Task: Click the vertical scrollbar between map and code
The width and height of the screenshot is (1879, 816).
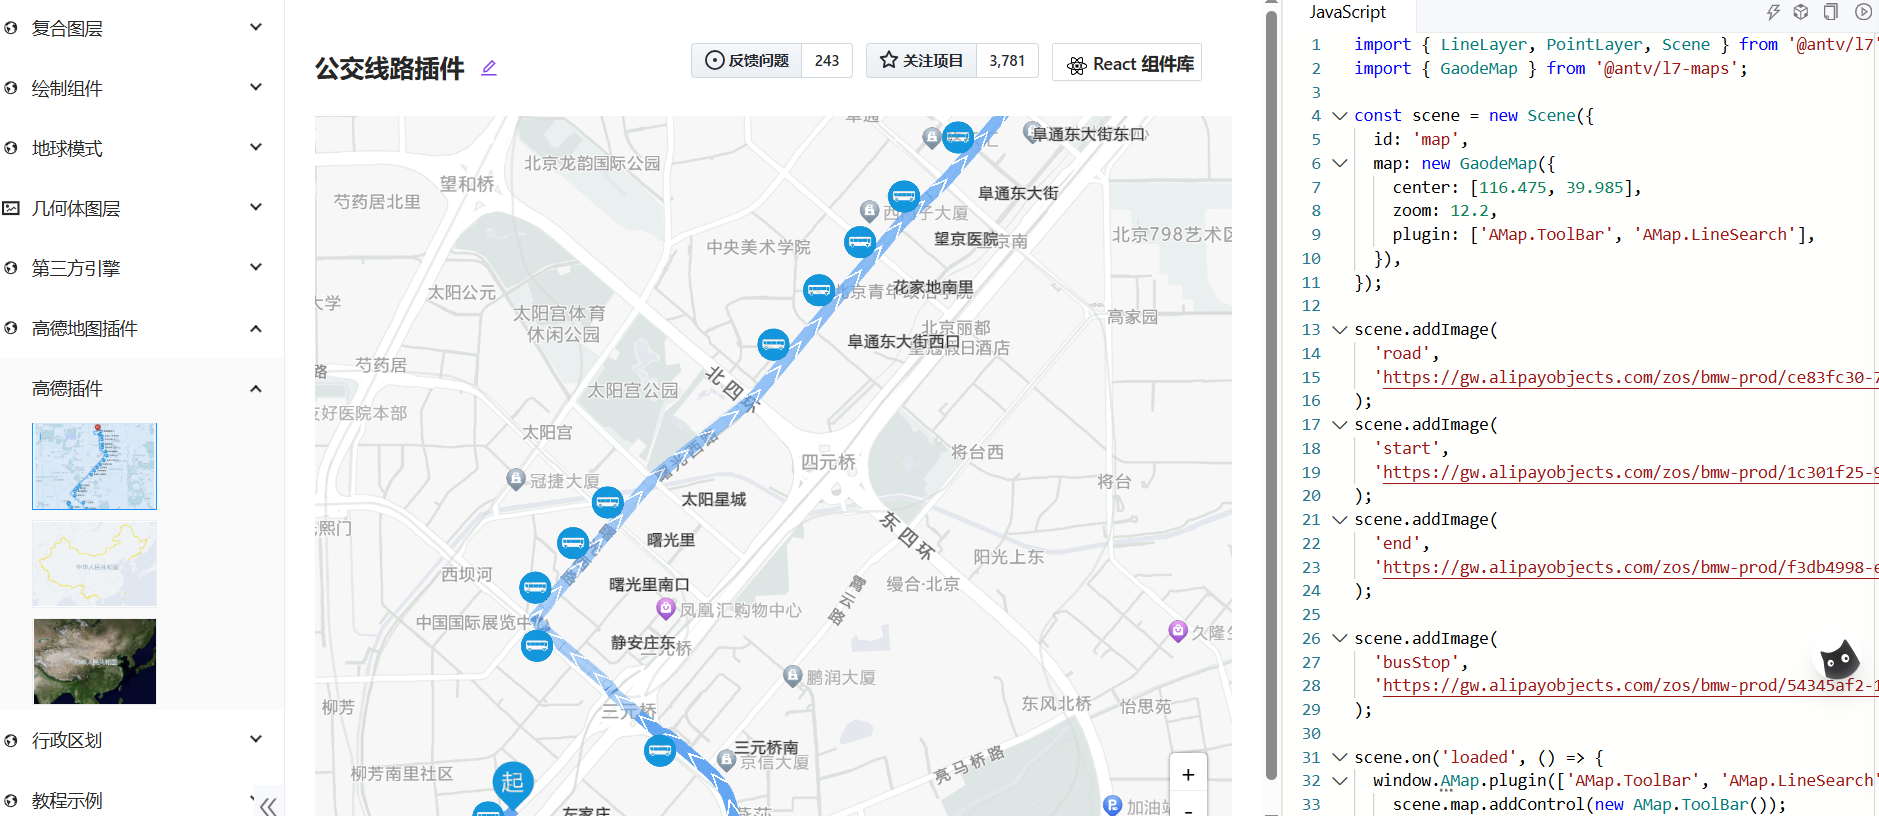Action: 1271,395
